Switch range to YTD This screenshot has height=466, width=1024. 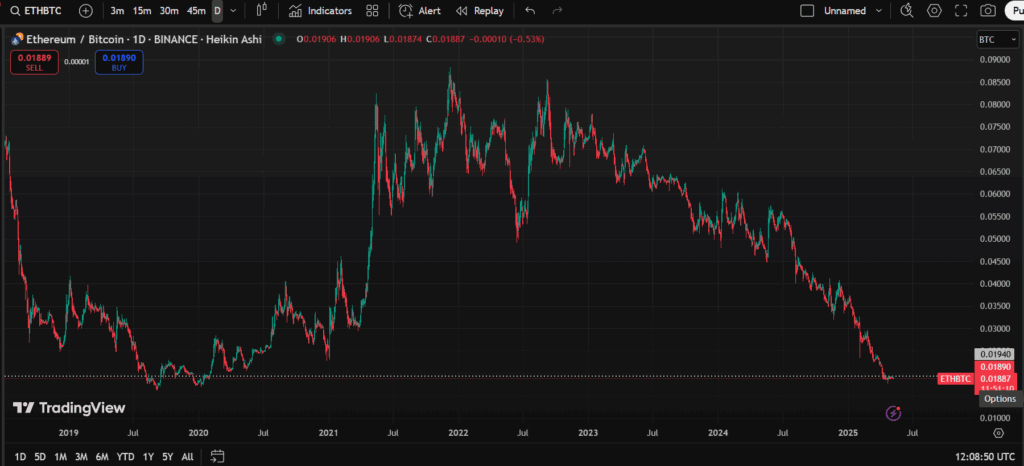(125, 457)
